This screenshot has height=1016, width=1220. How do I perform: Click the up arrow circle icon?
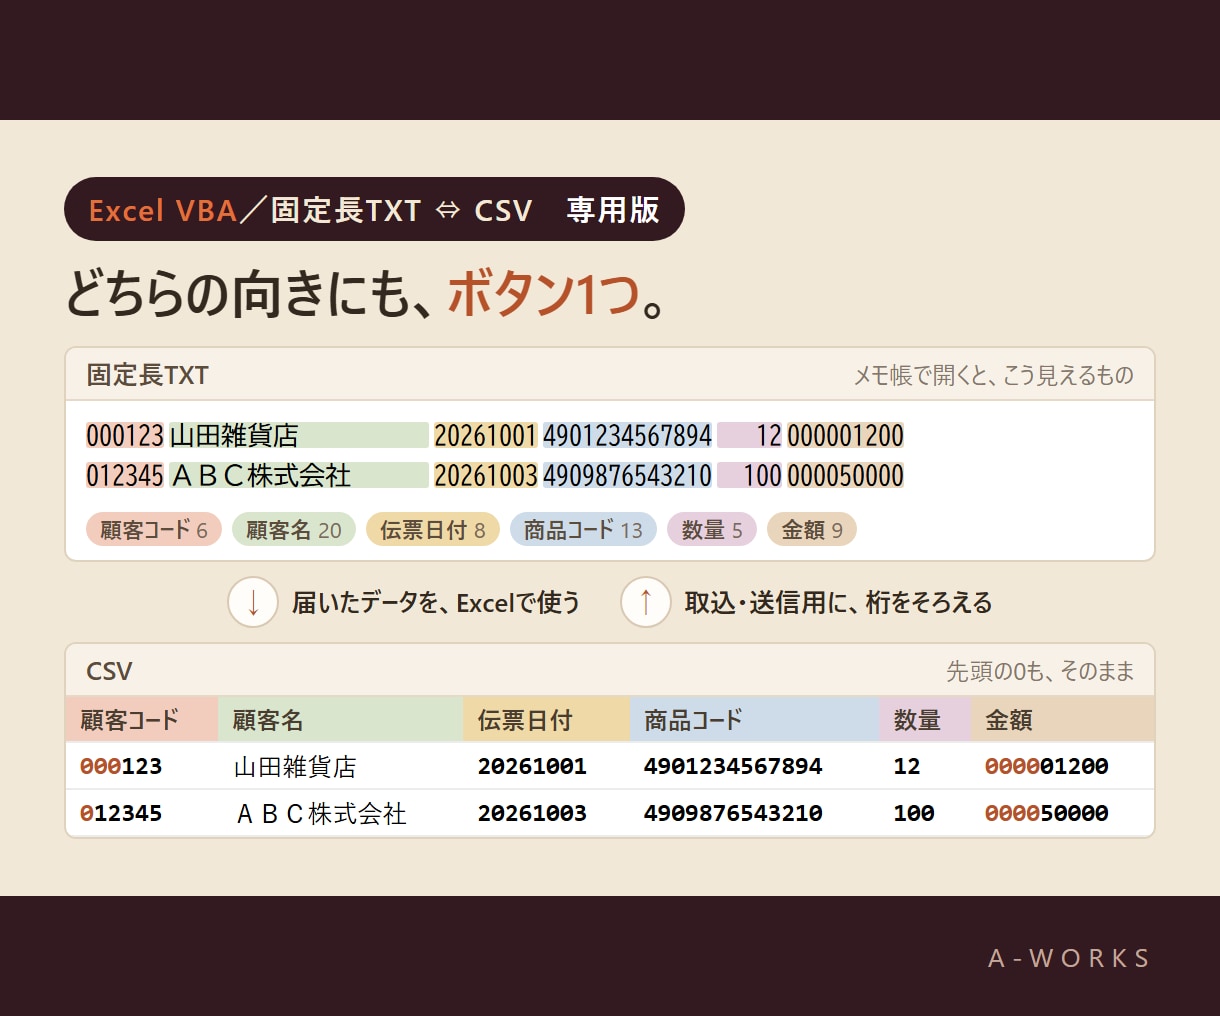coord(646,603)
